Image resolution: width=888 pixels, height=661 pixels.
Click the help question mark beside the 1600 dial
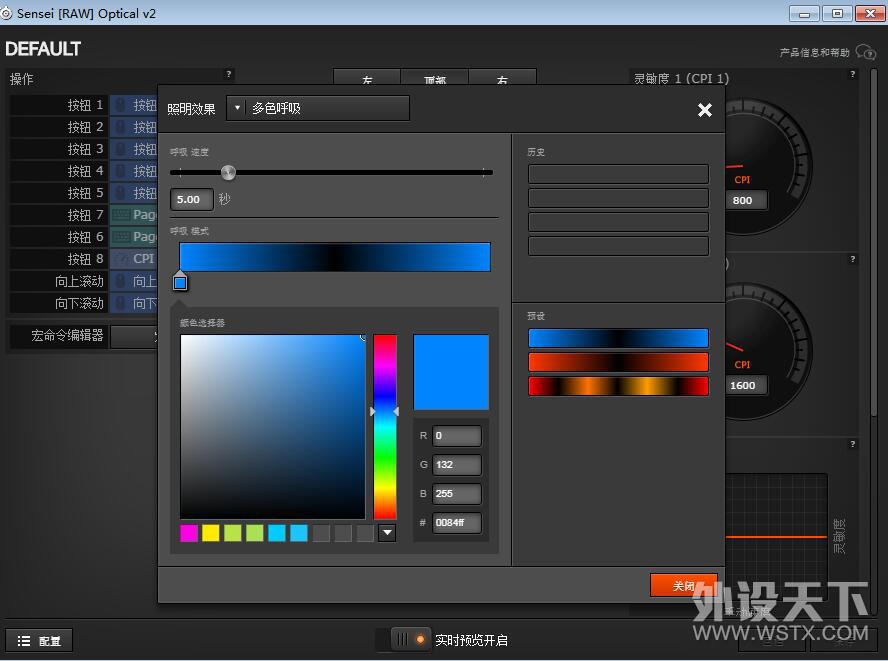pyautogui.click(x=852, y=259)
